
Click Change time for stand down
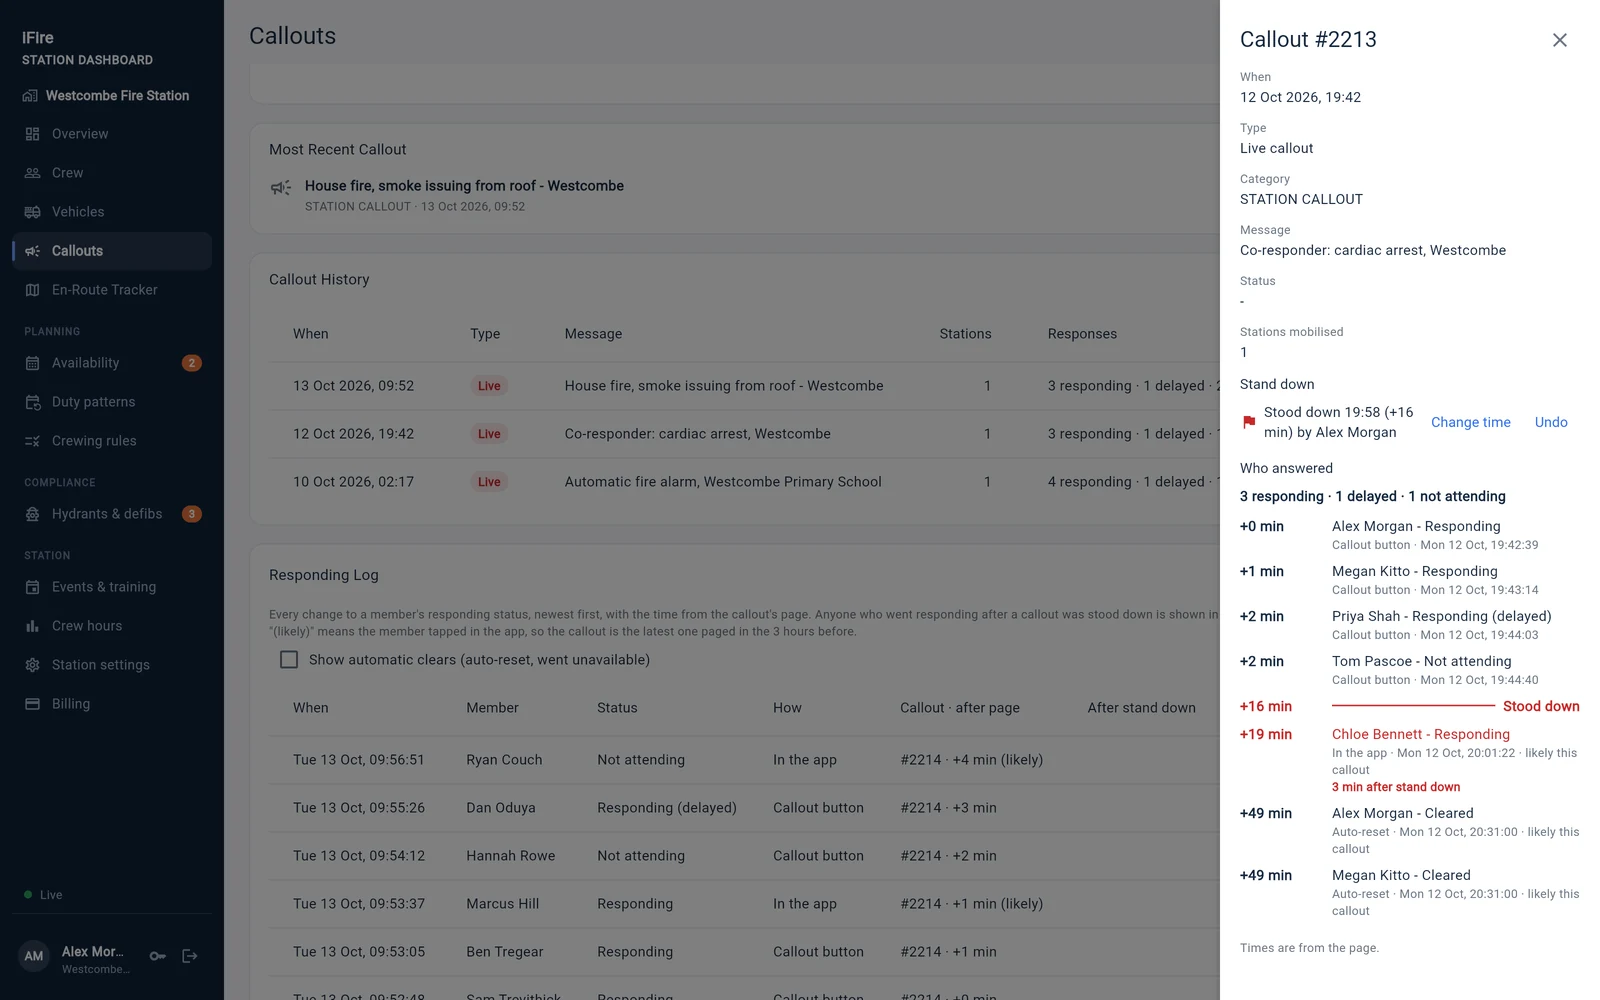click(x=1471, y=422)
